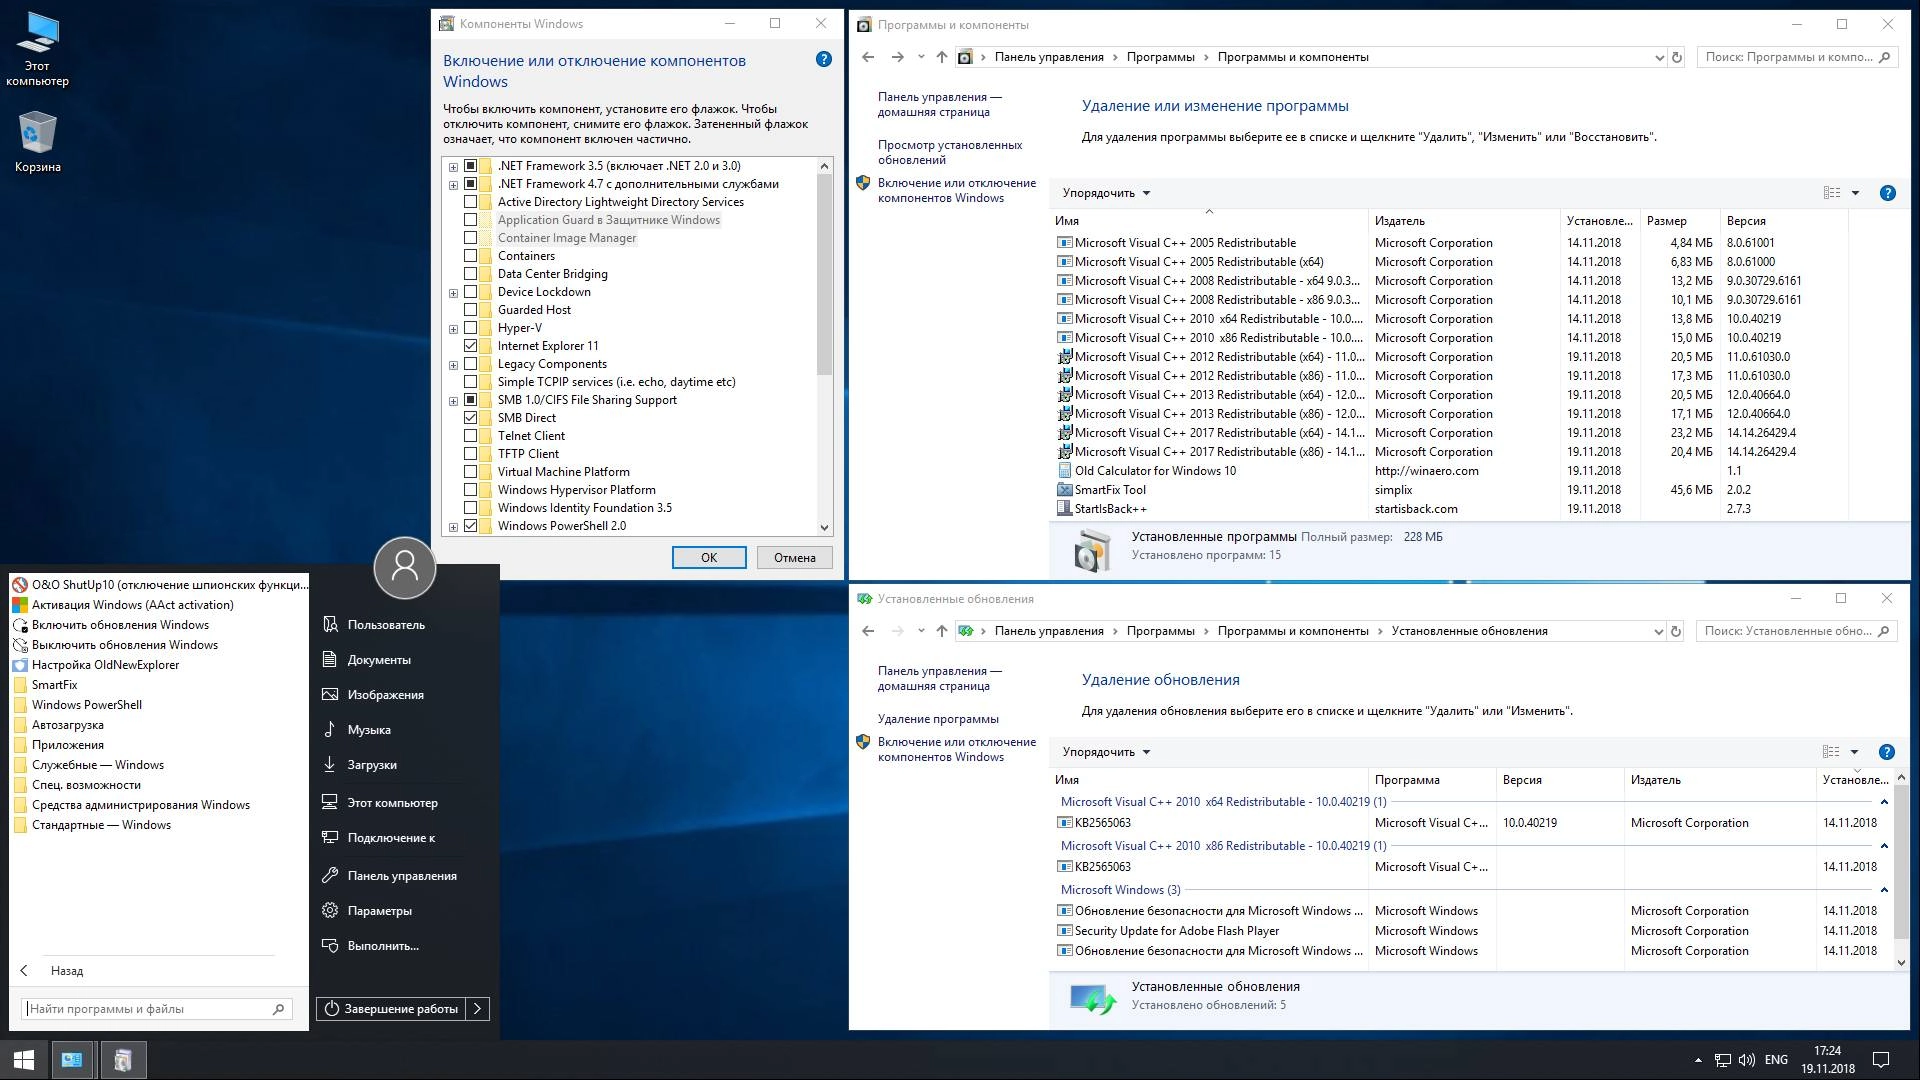Open SmartFix folder in Start menu
The height and width of the screenshot is (1080, 1920).
[x=54, y=685]
